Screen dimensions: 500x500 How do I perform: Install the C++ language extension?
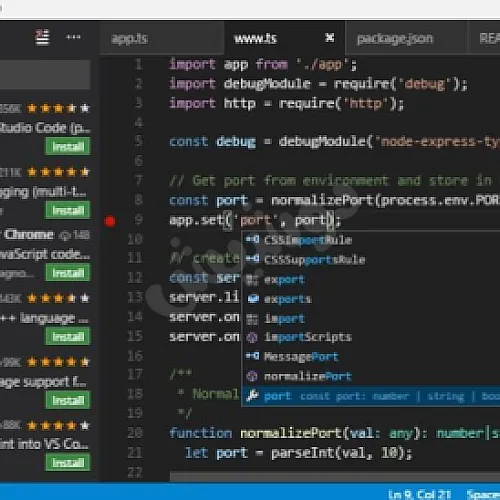point(68,336)
